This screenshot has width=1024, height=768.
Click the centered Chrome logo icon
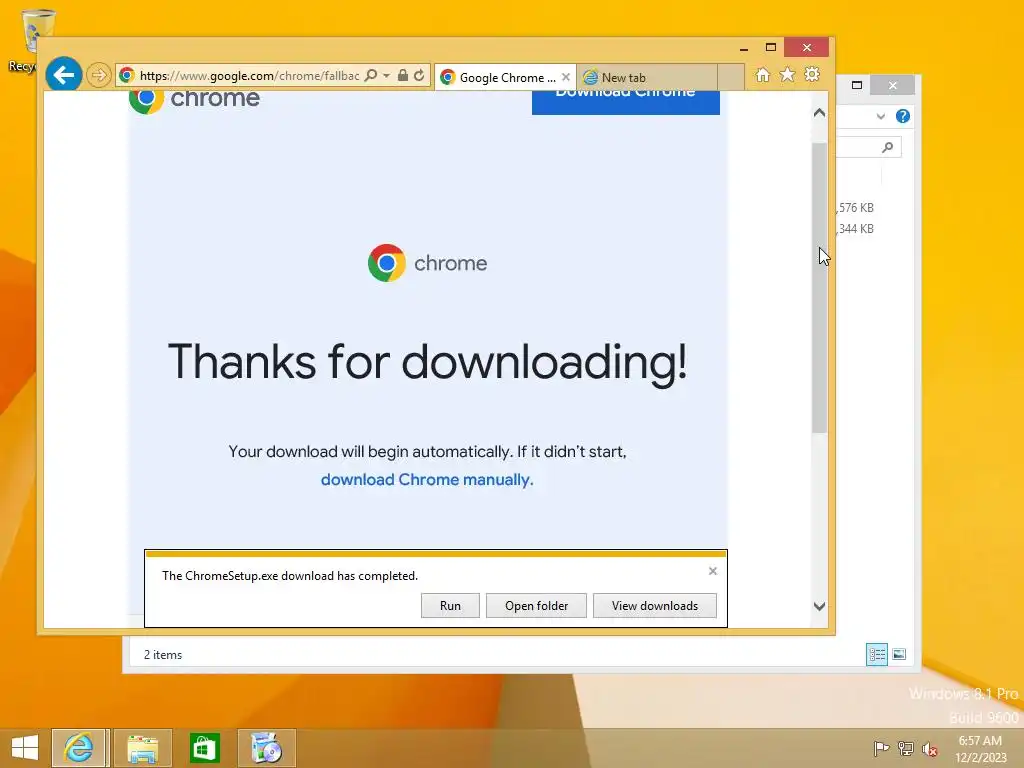[387, 263]
